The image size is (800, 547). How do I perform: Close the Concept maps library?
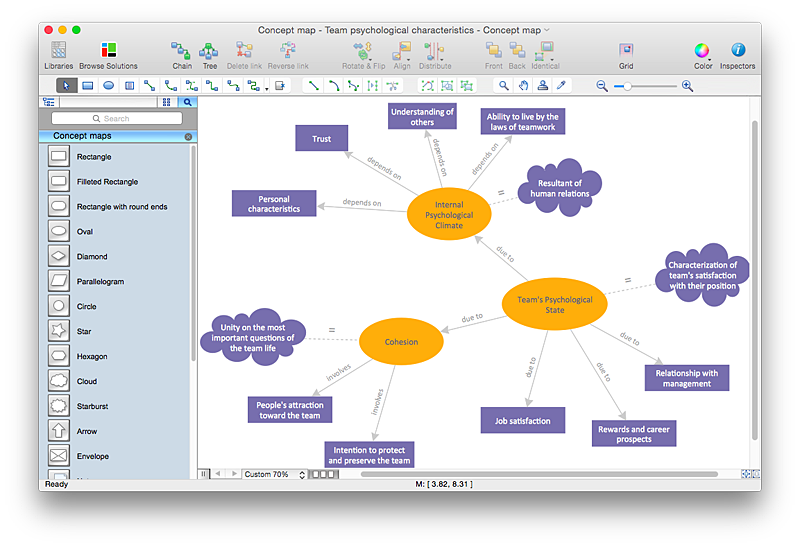coord(188,136)
